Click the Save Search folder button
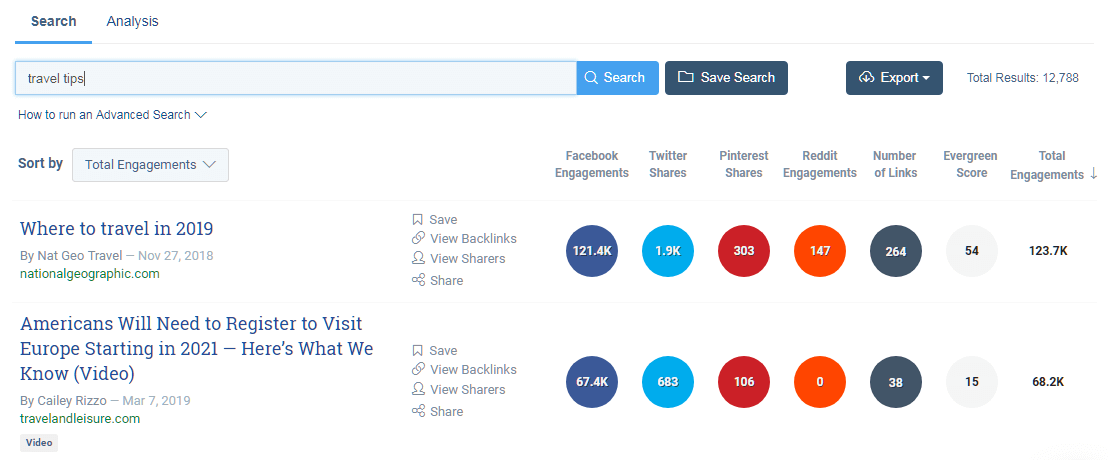Image resolution: width=1108 pixels, height=460 pixels. point(726,78)
